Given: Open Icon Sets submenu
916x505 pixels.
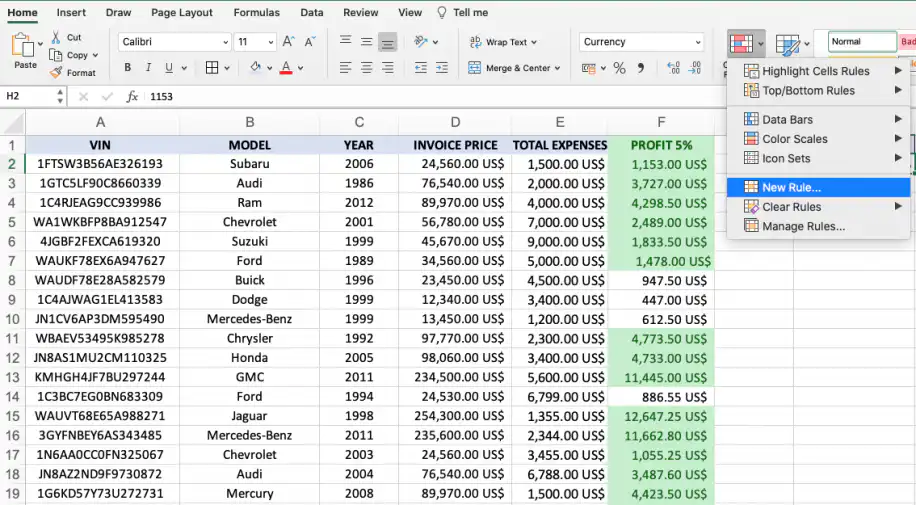Looking at the screenshot, I should [x=818, y=158].
